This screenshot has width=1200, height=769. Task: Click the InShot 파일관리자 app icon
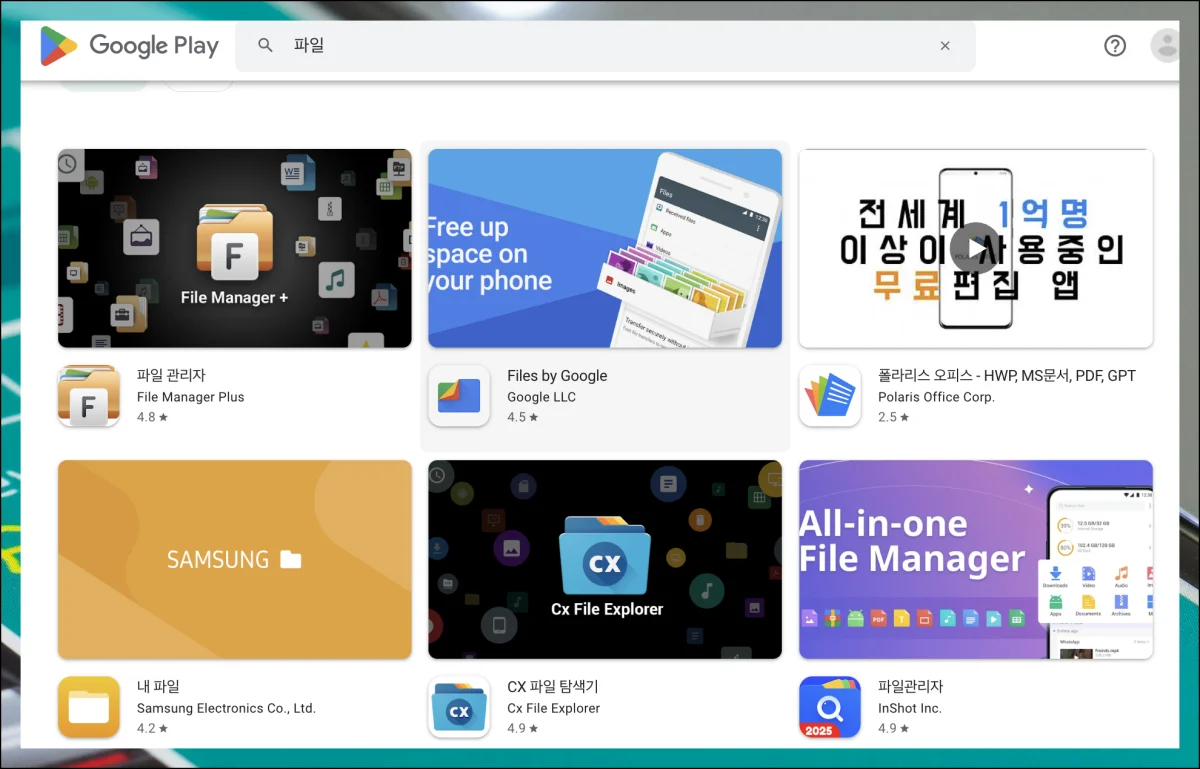(830, 707)
